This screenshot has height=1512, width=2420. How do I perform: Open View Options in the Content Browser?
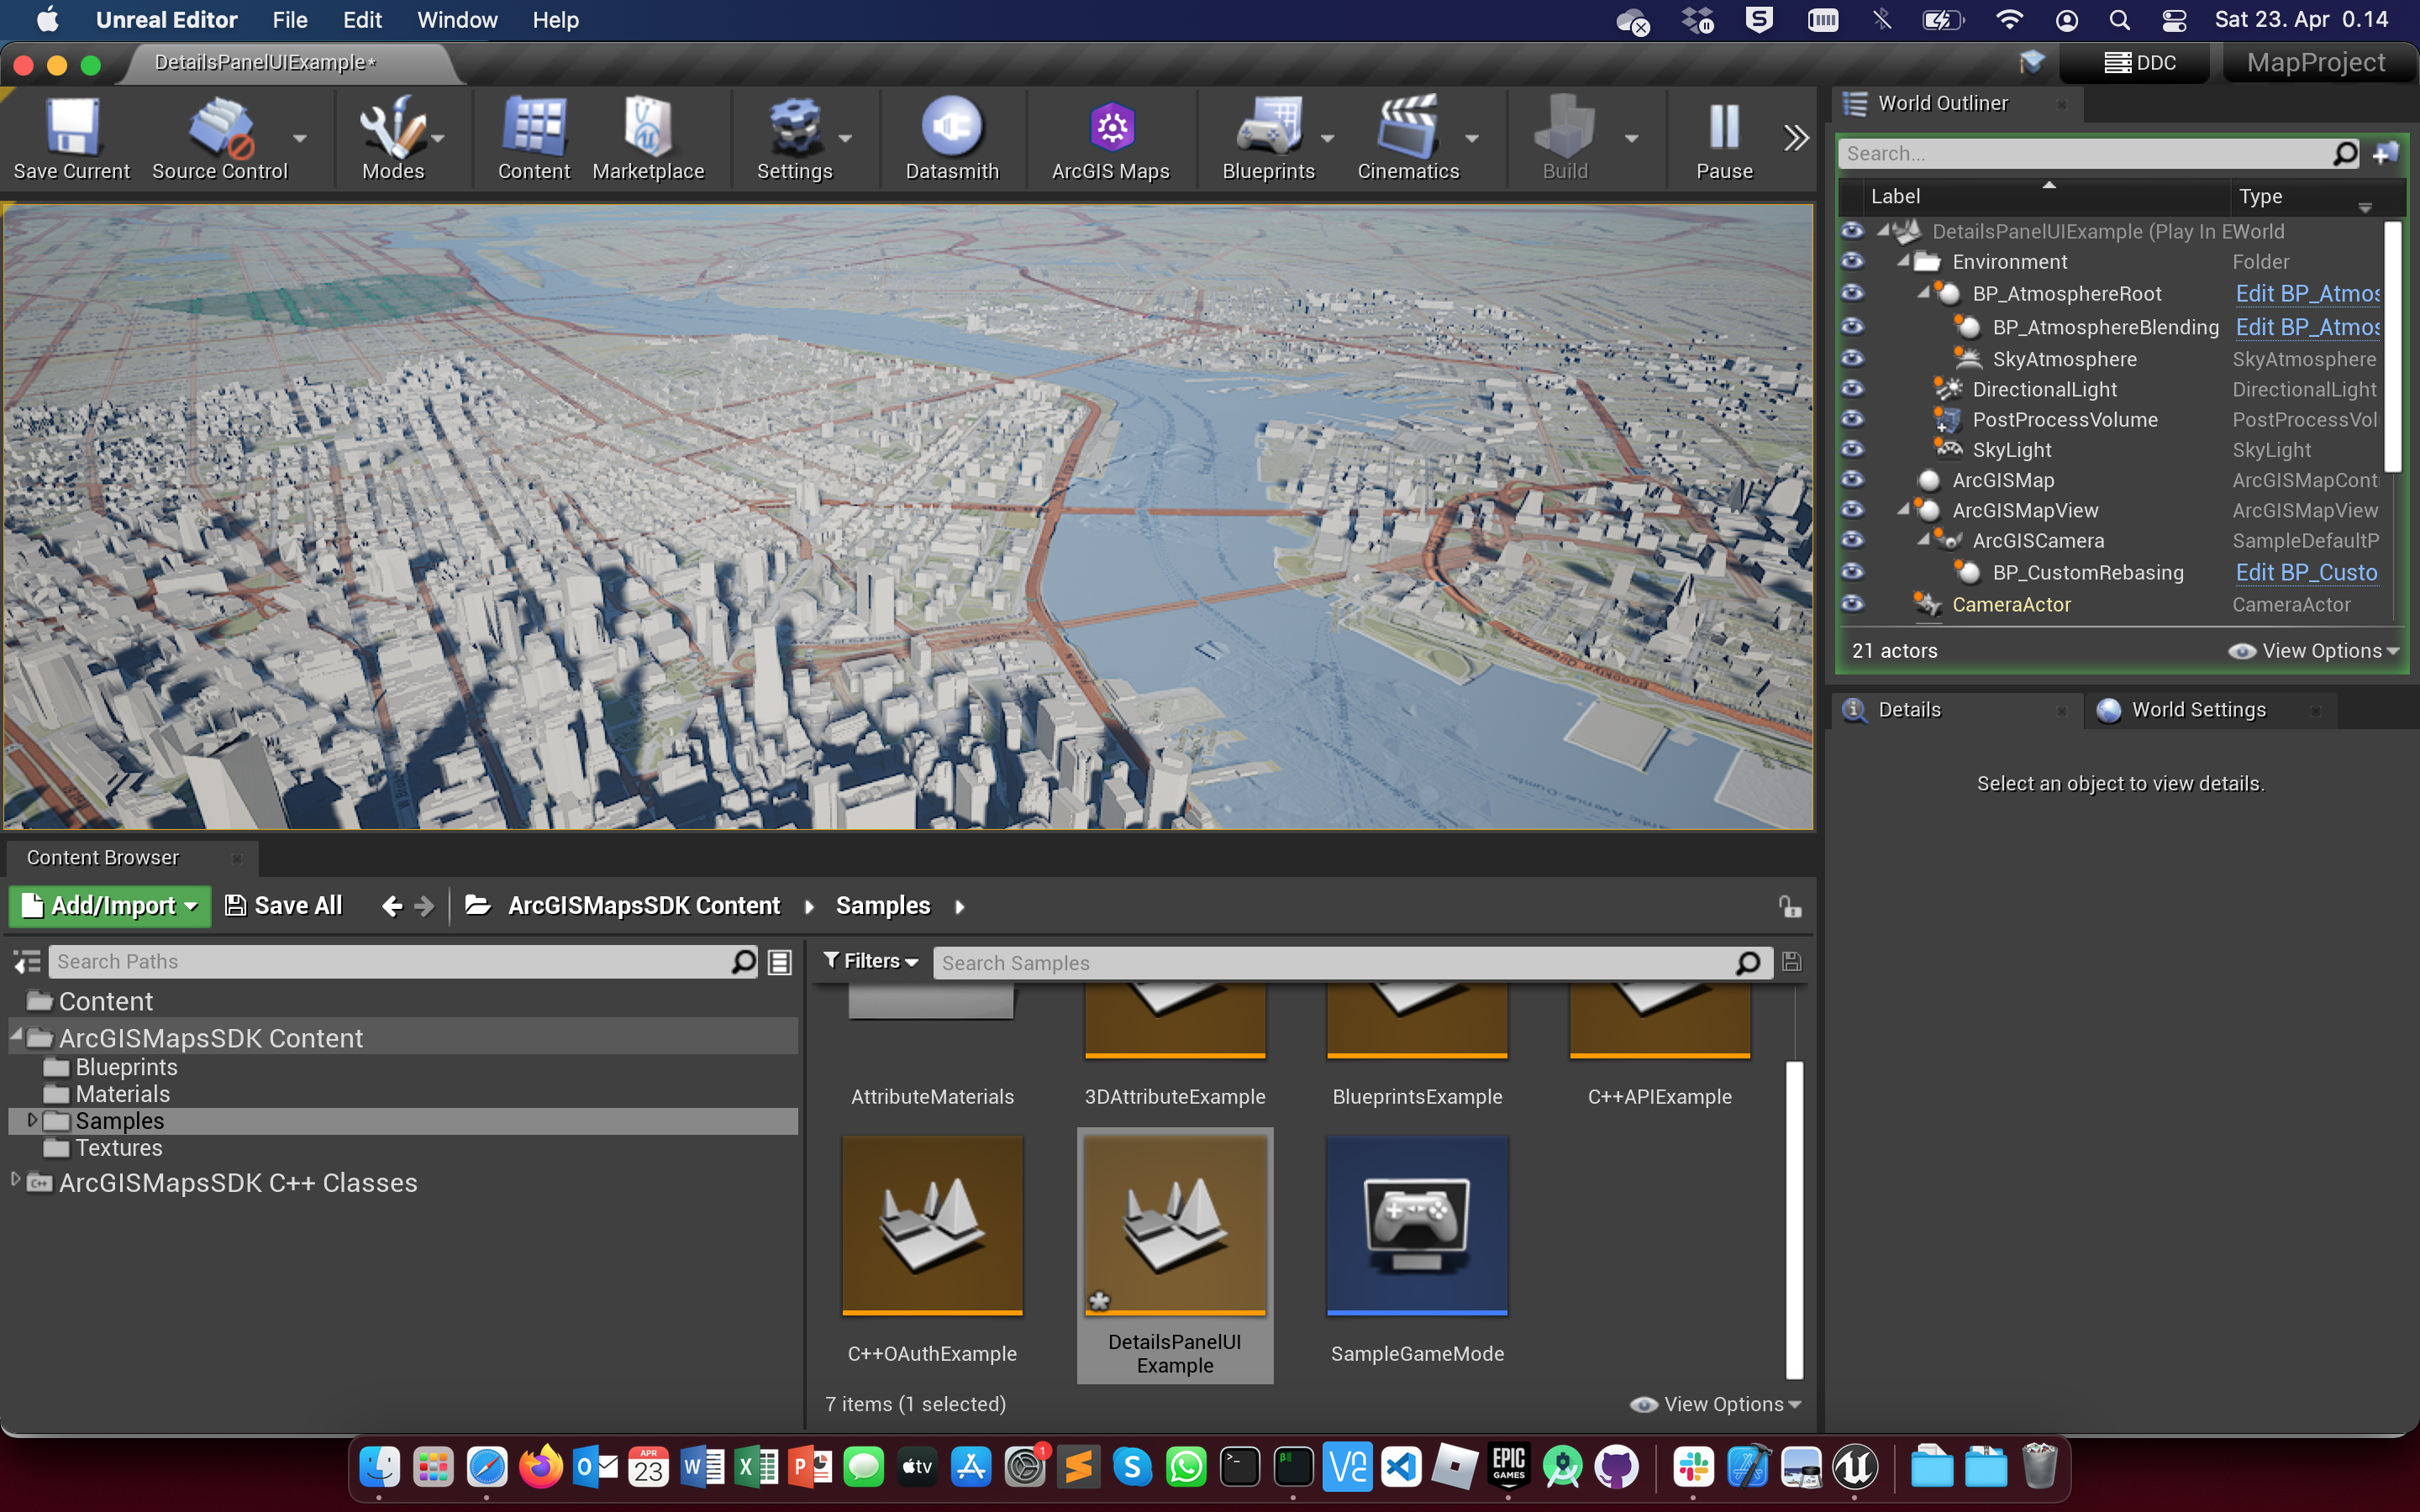[1716, 1405]
